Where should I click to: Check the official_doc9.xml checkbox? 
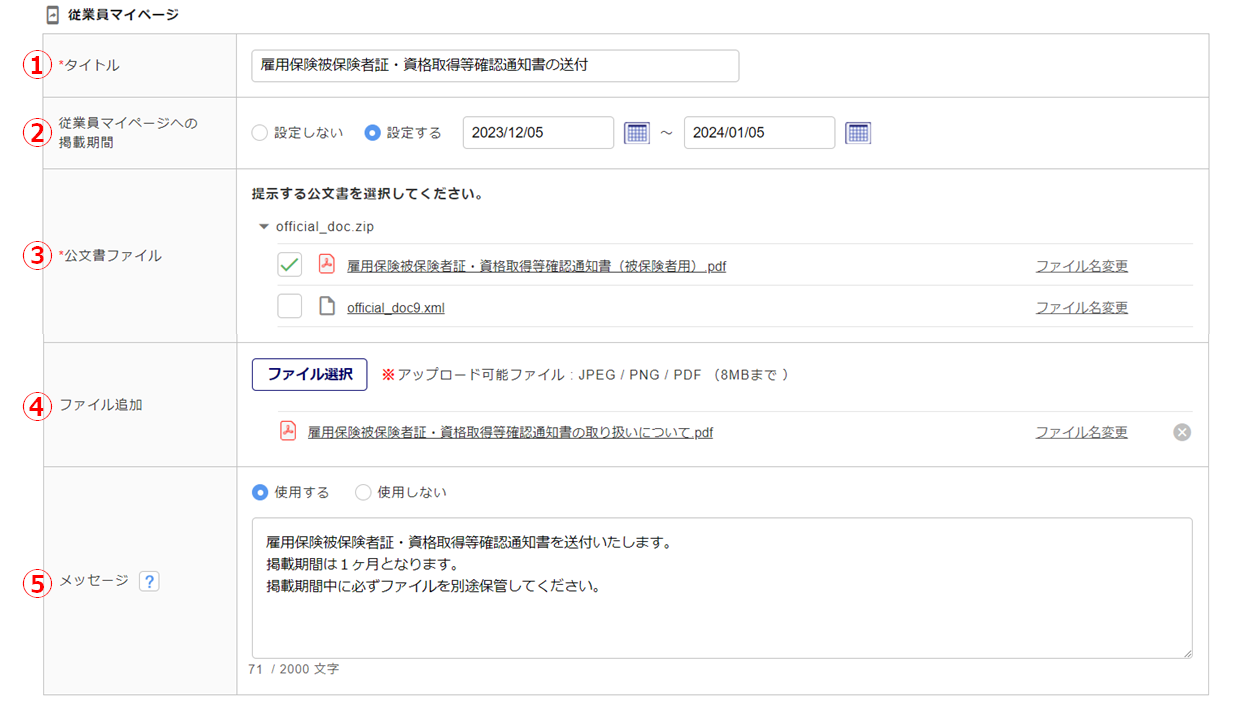pyautogui.click(x=290, y=307)
